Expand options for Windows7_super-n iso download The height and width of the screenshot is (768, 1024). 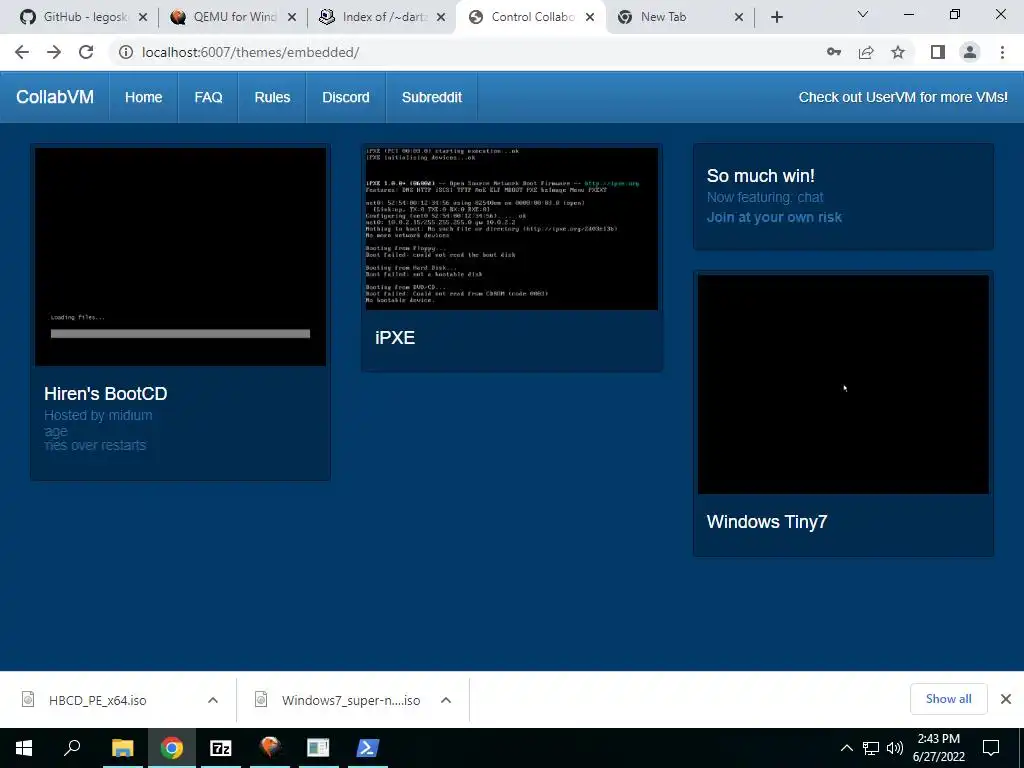(x=446, y=700)
